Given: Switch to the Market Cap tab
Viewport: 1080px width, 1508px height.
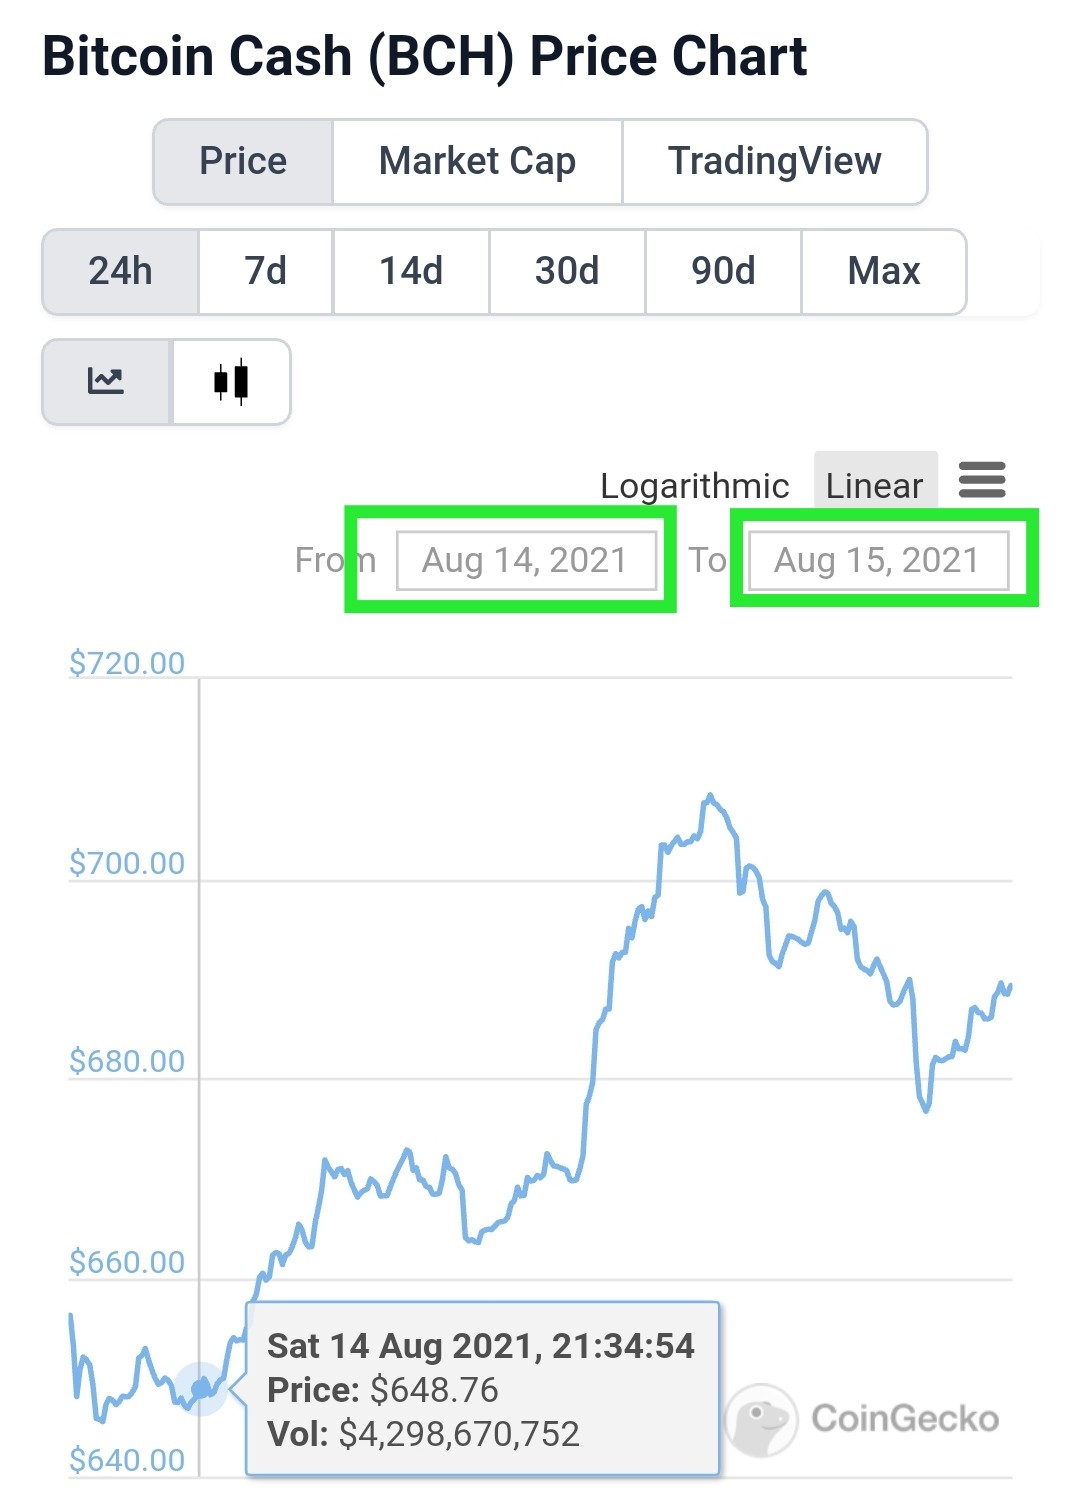Looking at the screenshot, I should [477, 162].
